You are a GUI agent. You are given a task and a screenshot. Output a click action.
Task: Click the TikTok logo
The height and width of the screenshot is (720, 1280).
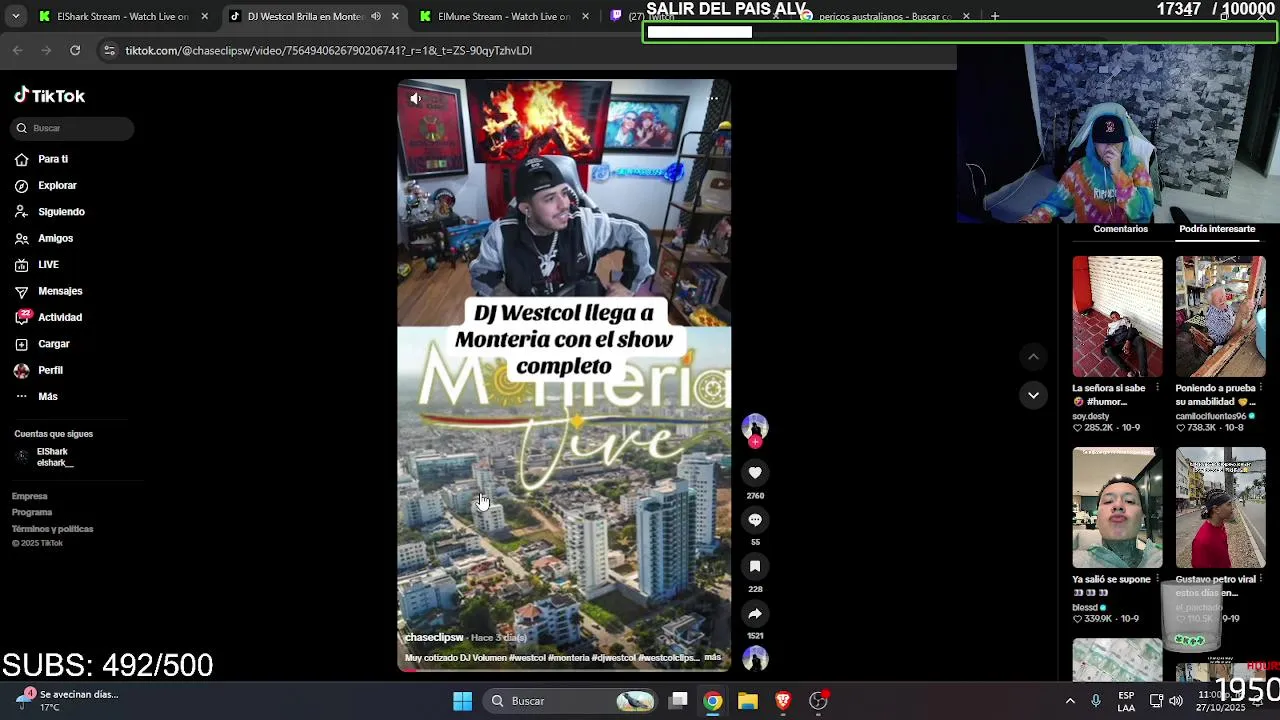[x=49, y=96]
